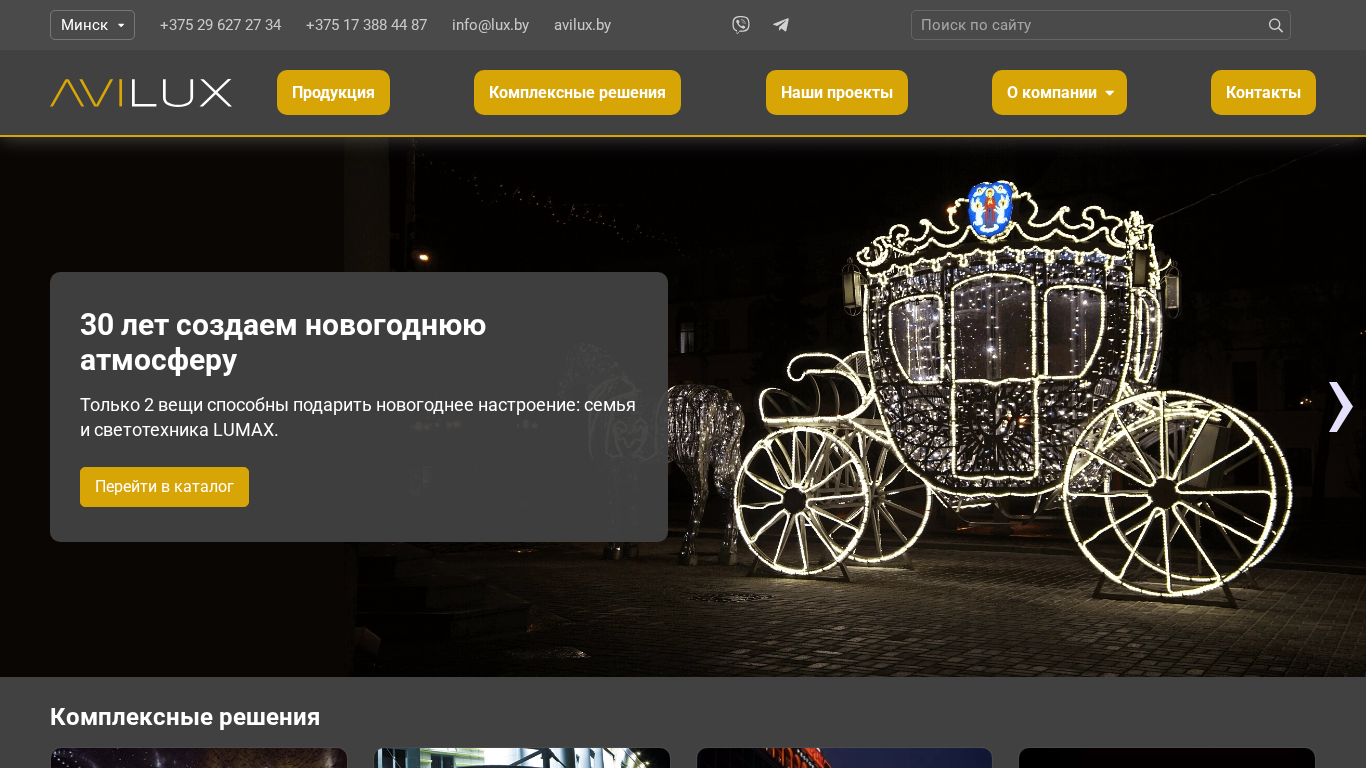Open the Контакты page
This screenshot has width=1366, height=768.
pyautogui.click(x=1263, y=93)
